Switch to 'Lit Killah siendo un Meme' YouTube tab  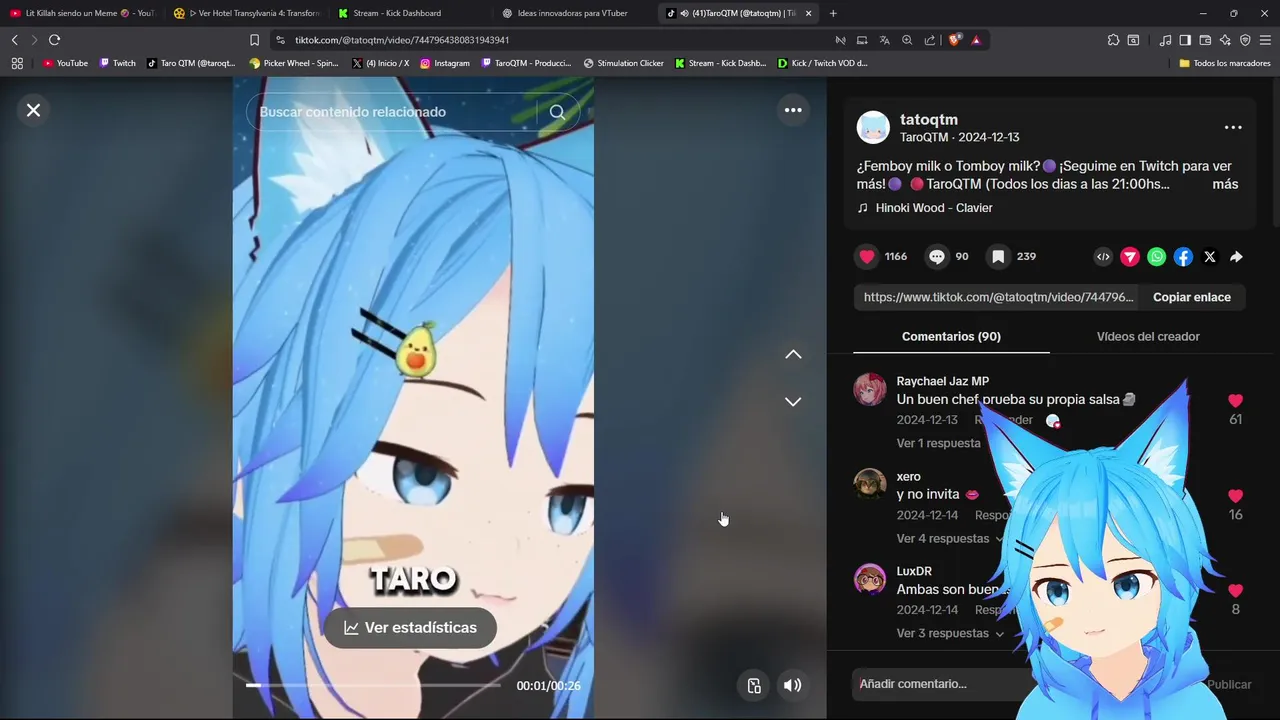(x=82, y=13)
